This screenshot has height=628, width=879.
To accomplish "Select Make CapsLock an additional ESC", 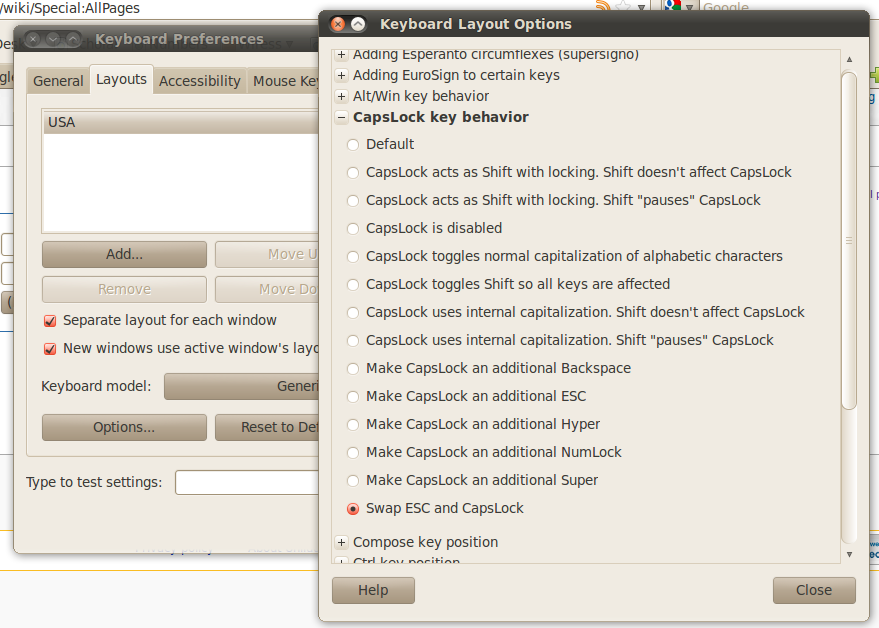I will click(353, 397).
